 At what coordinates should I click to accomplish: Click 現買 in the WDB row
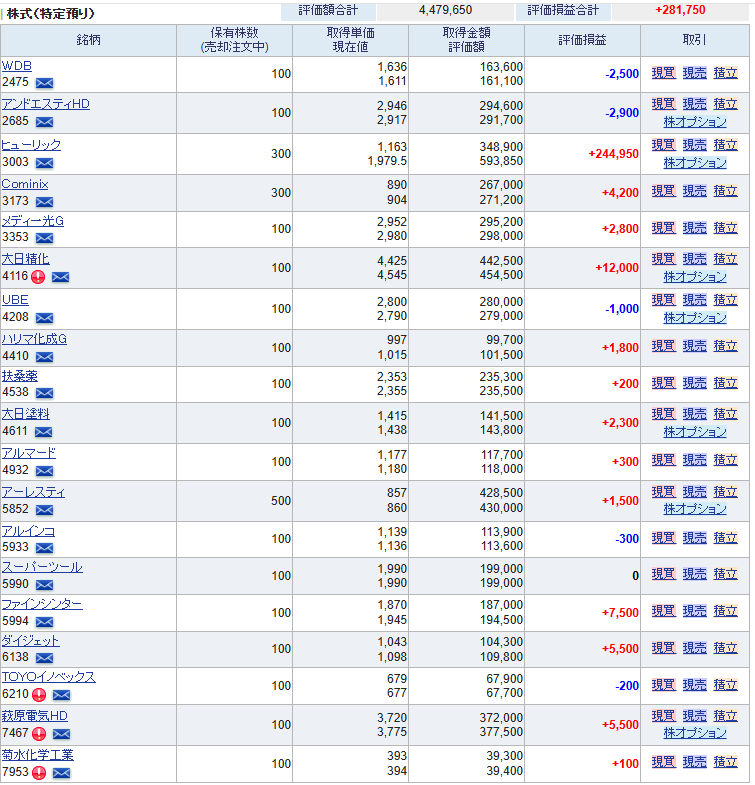[663, 73]
